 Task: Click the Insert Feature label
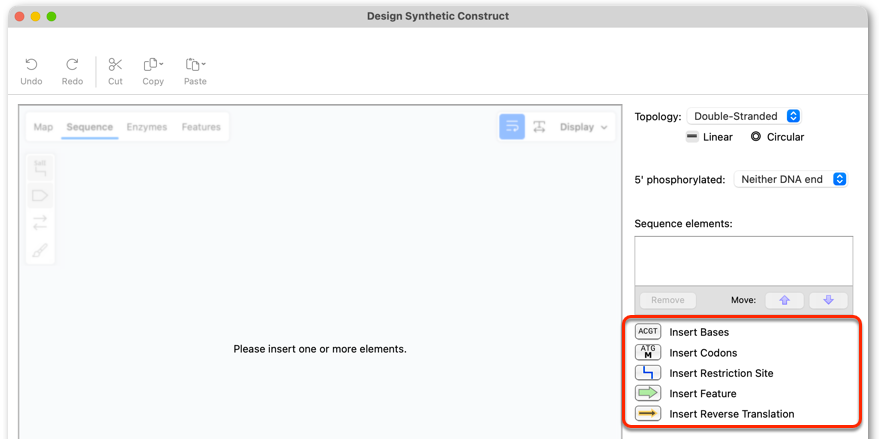(x=703, y=394)
